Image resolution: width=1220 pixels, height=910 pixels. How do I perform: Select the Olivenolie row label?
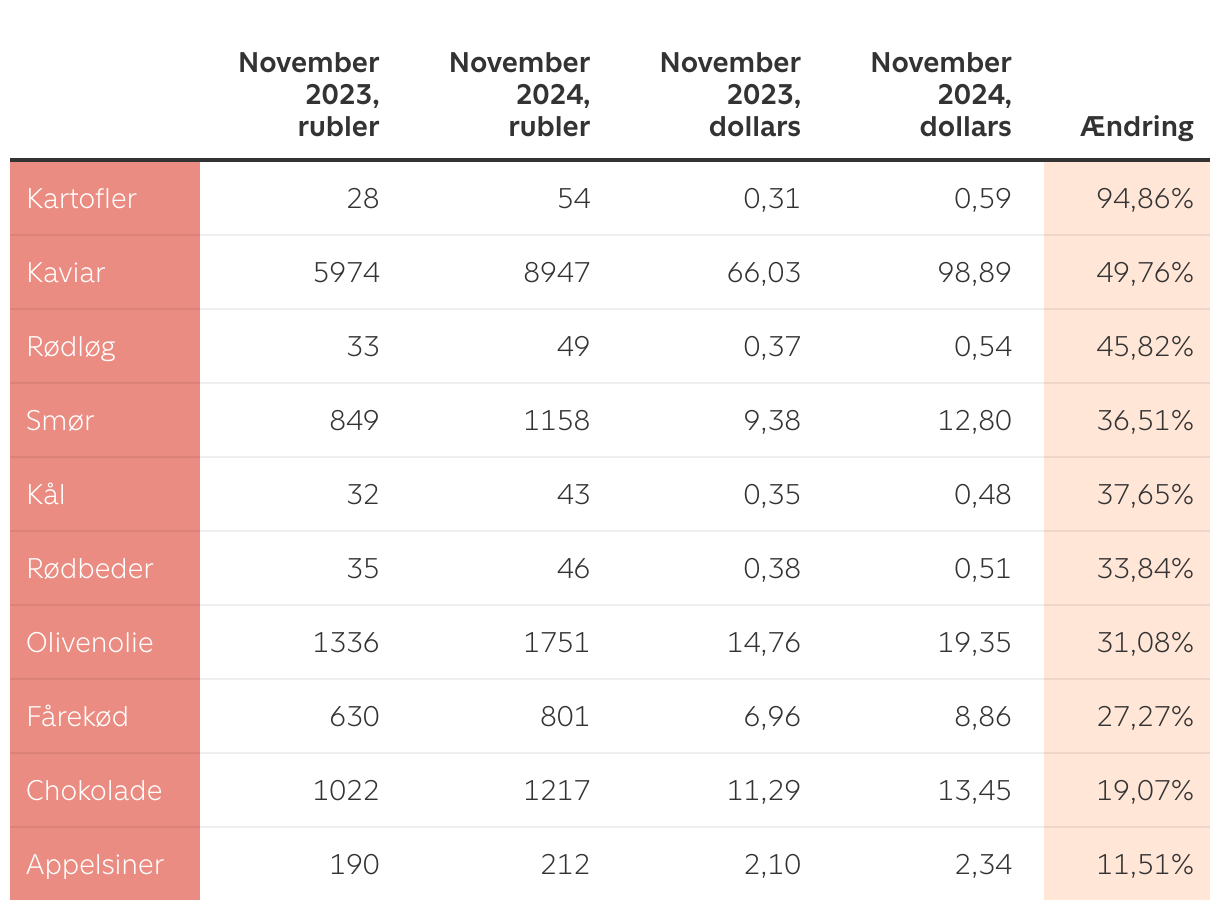(90, 642)
